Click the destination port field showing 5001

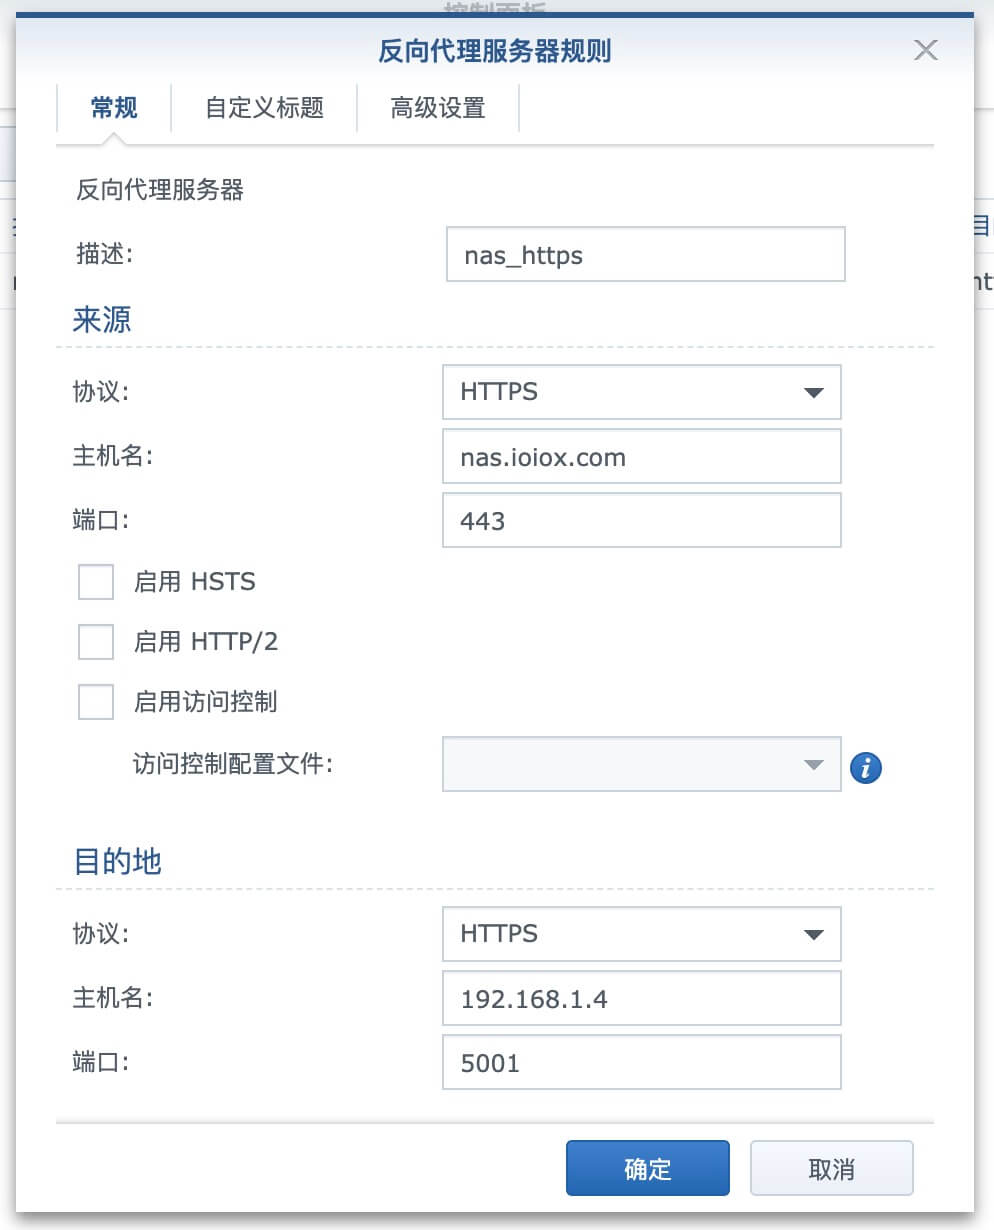641,1062
